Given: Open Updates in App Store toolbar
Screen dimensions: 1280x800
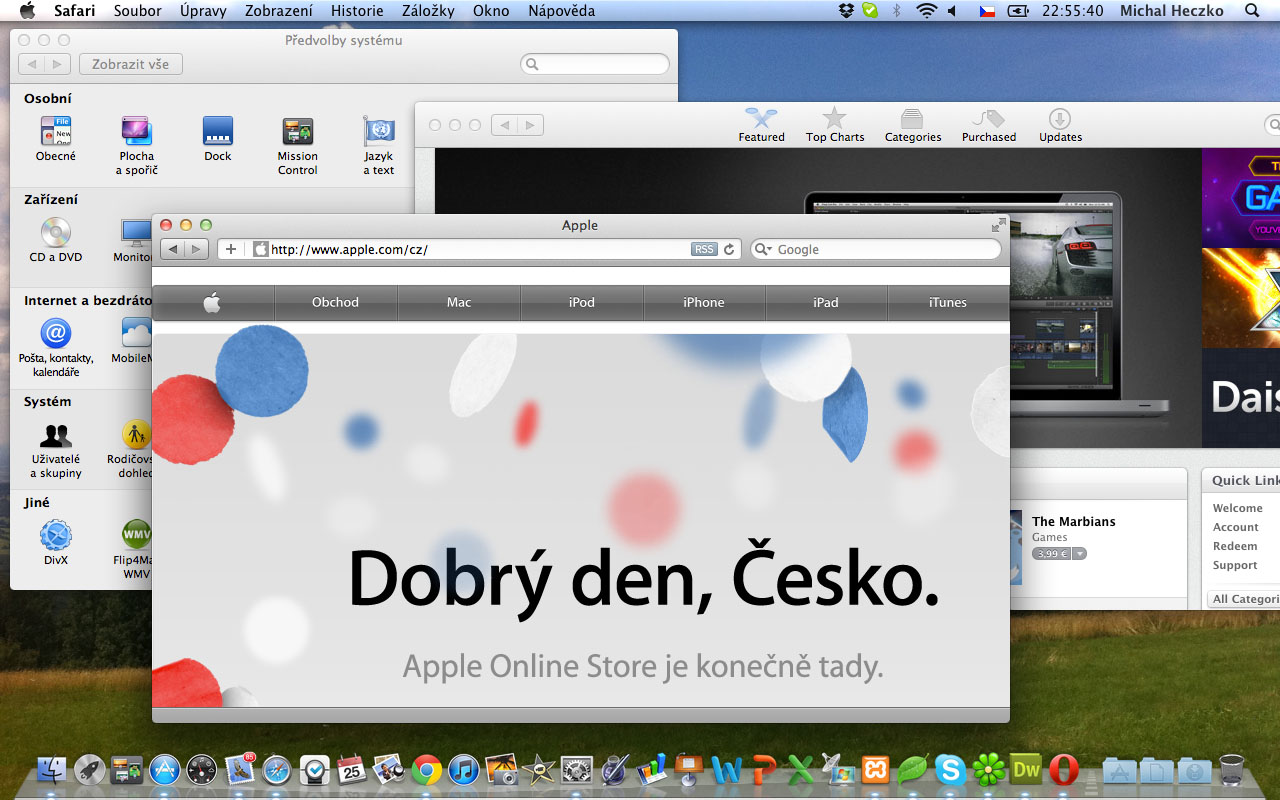Looking at the screenshot, I should [x=1060, y=125].
